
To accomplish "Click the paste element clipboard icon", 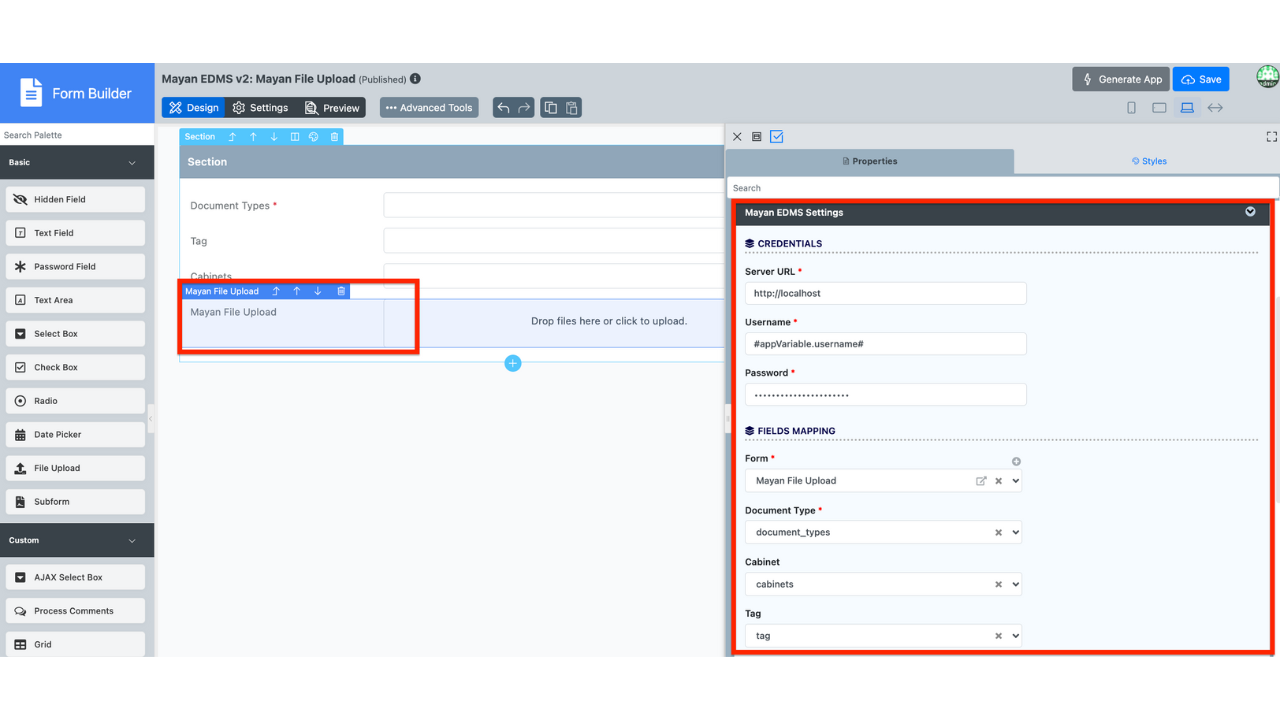I will (x=572, y=108).
